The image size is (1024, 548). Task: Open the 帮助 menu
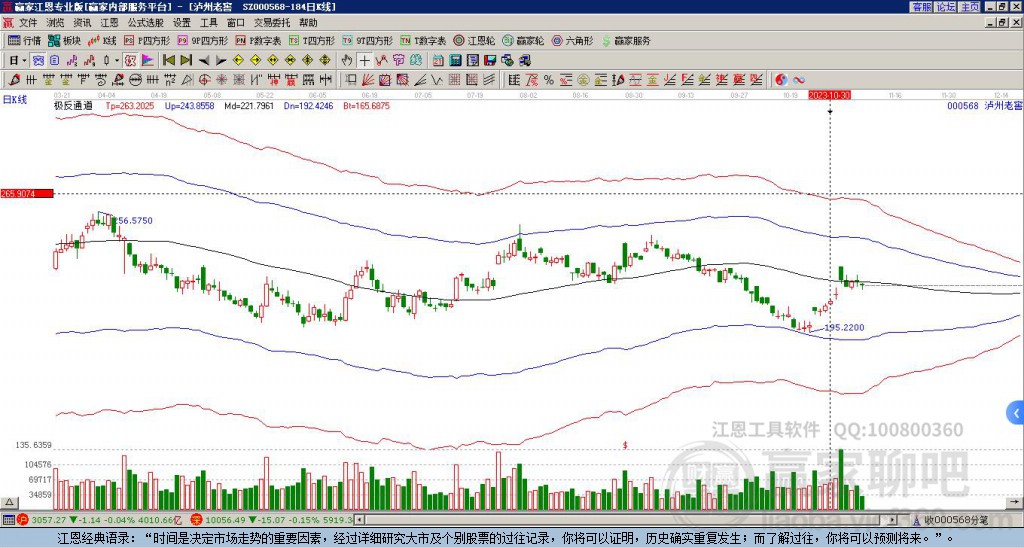(x=308, y=23)
